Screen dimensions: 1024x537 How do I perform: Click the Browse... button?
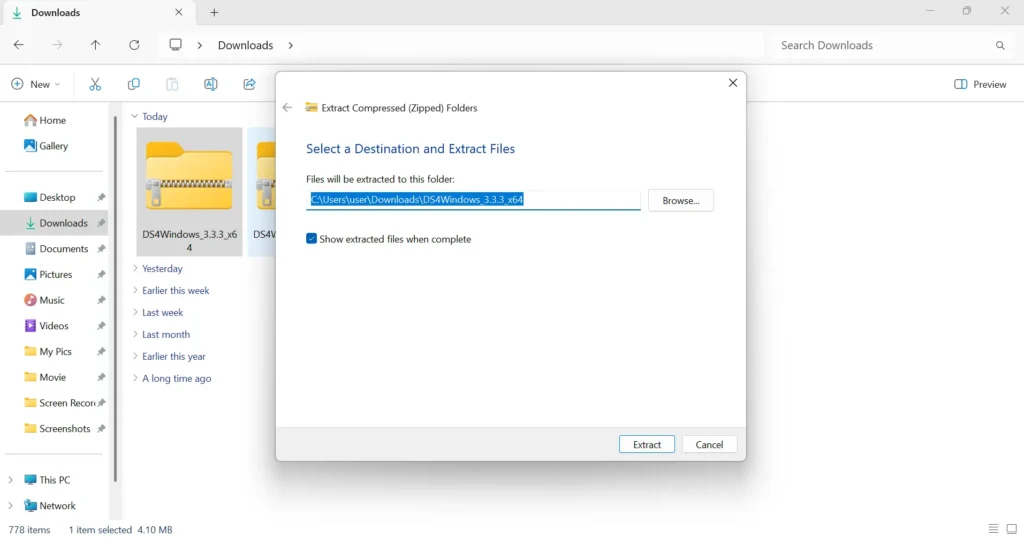680,200
